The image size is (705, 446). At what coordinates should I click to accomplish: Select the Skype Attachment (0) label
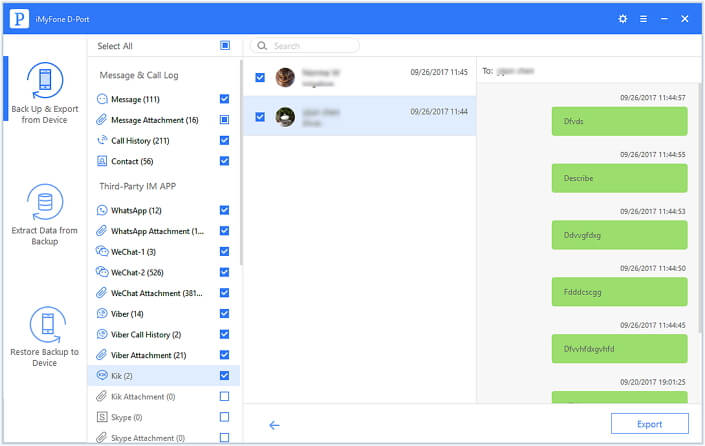[148, 438]
